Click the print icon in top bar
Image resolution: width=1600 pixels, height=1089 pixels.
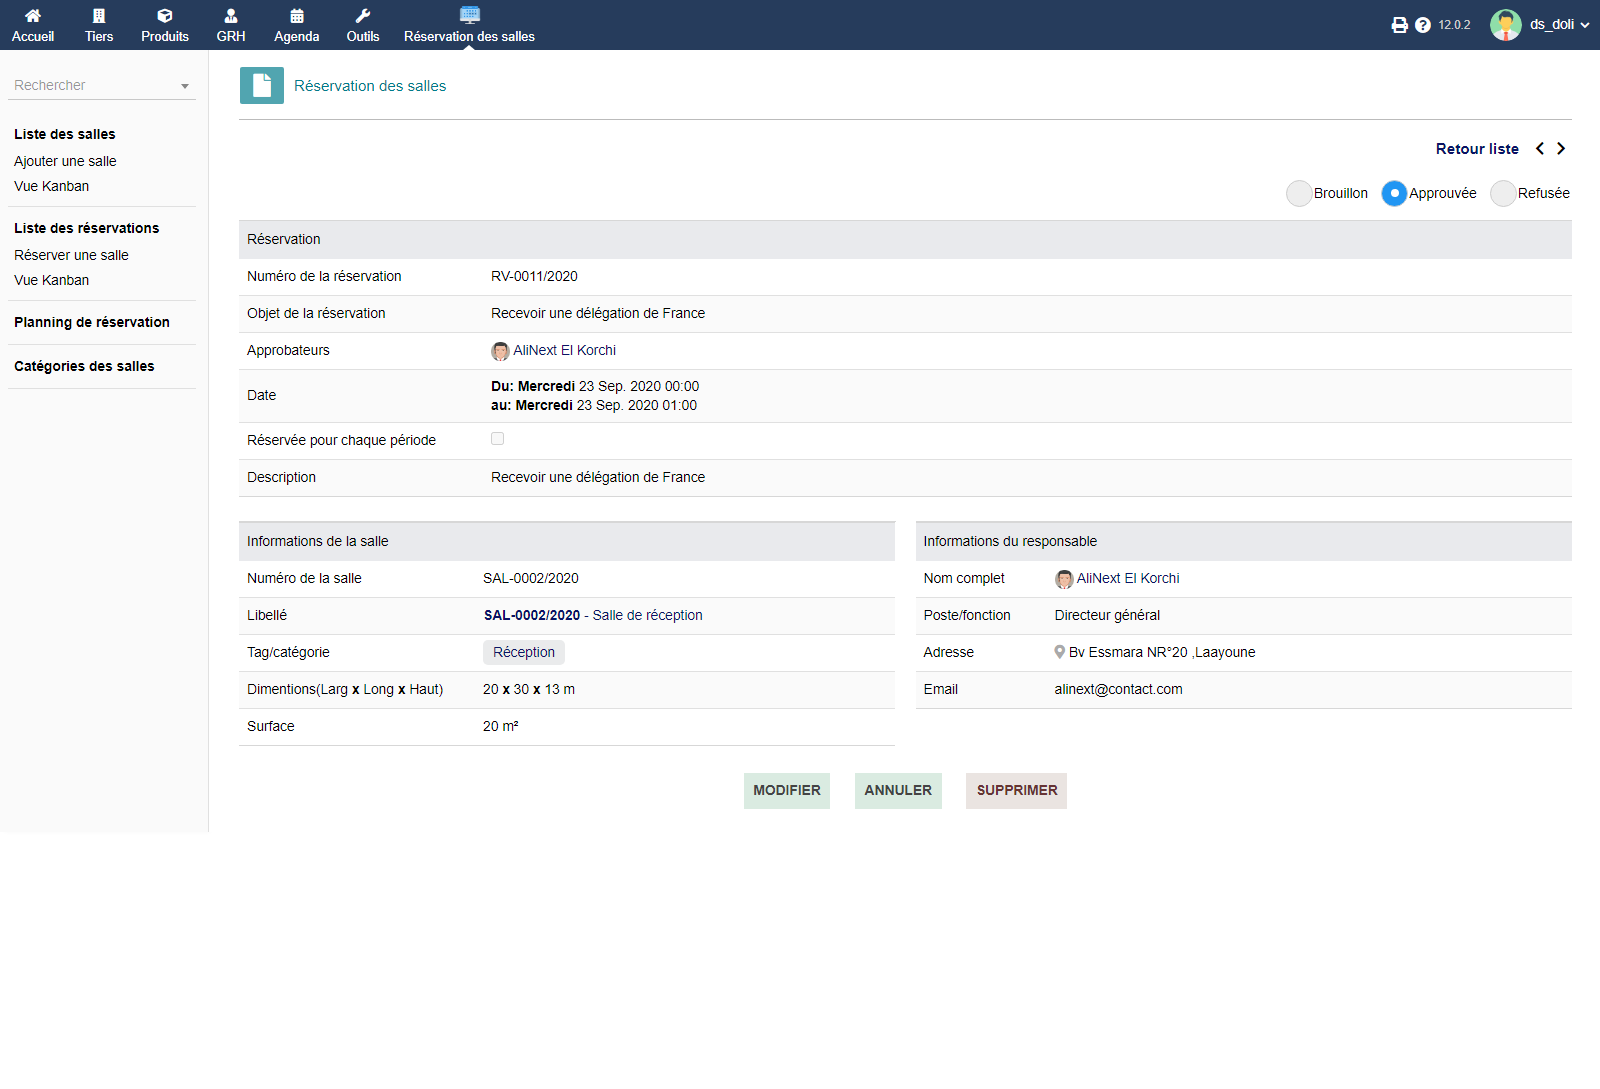click(x=1399, y=25)
